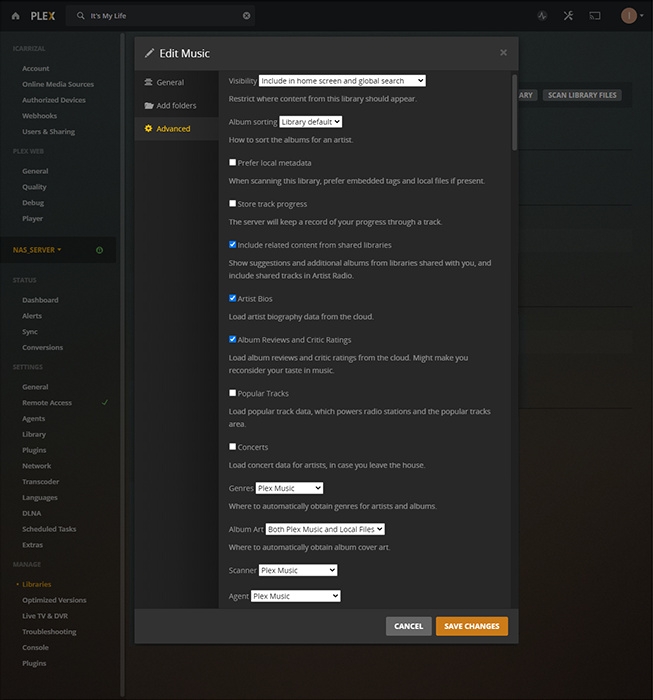Screen dimensions: 653x700
Task: Enable Store track progress checkbox
Action: 233,204
